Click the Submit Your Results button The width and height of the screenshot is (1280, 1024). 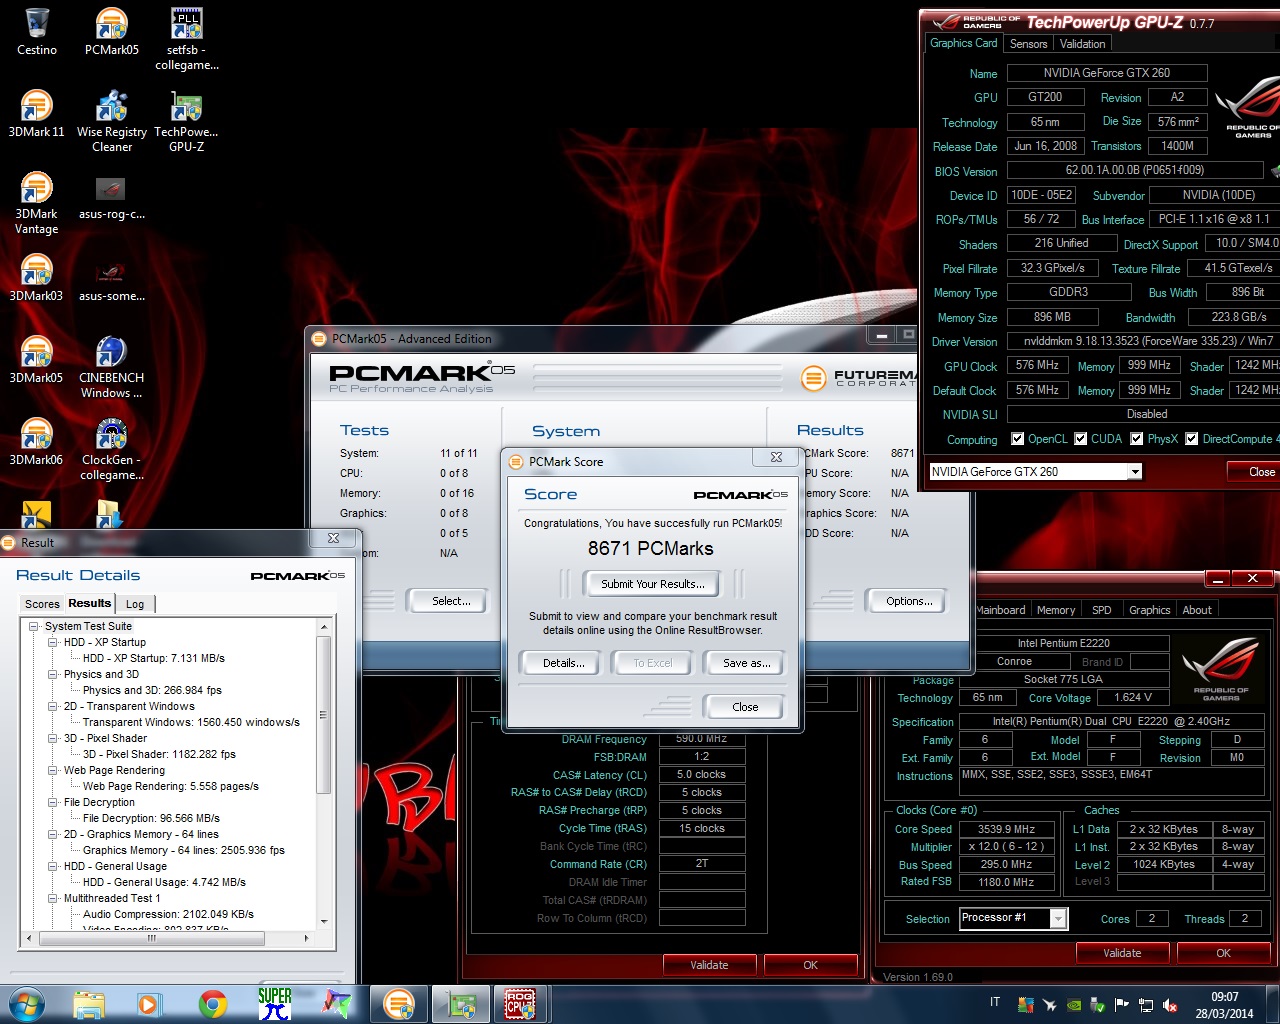click(652, 584)
